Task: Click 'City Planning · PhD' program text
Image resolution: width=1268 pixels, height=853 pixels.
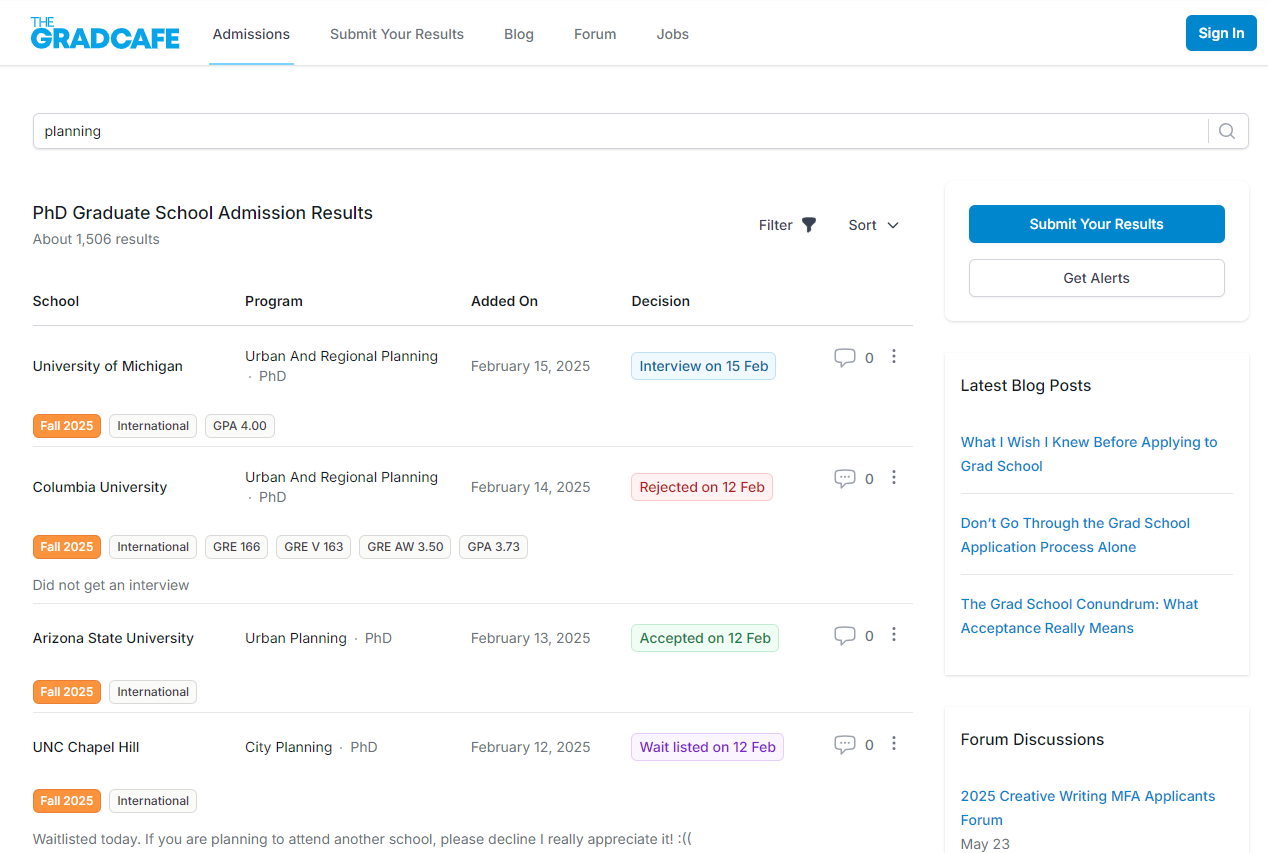Action: click(x=311, y=747)
